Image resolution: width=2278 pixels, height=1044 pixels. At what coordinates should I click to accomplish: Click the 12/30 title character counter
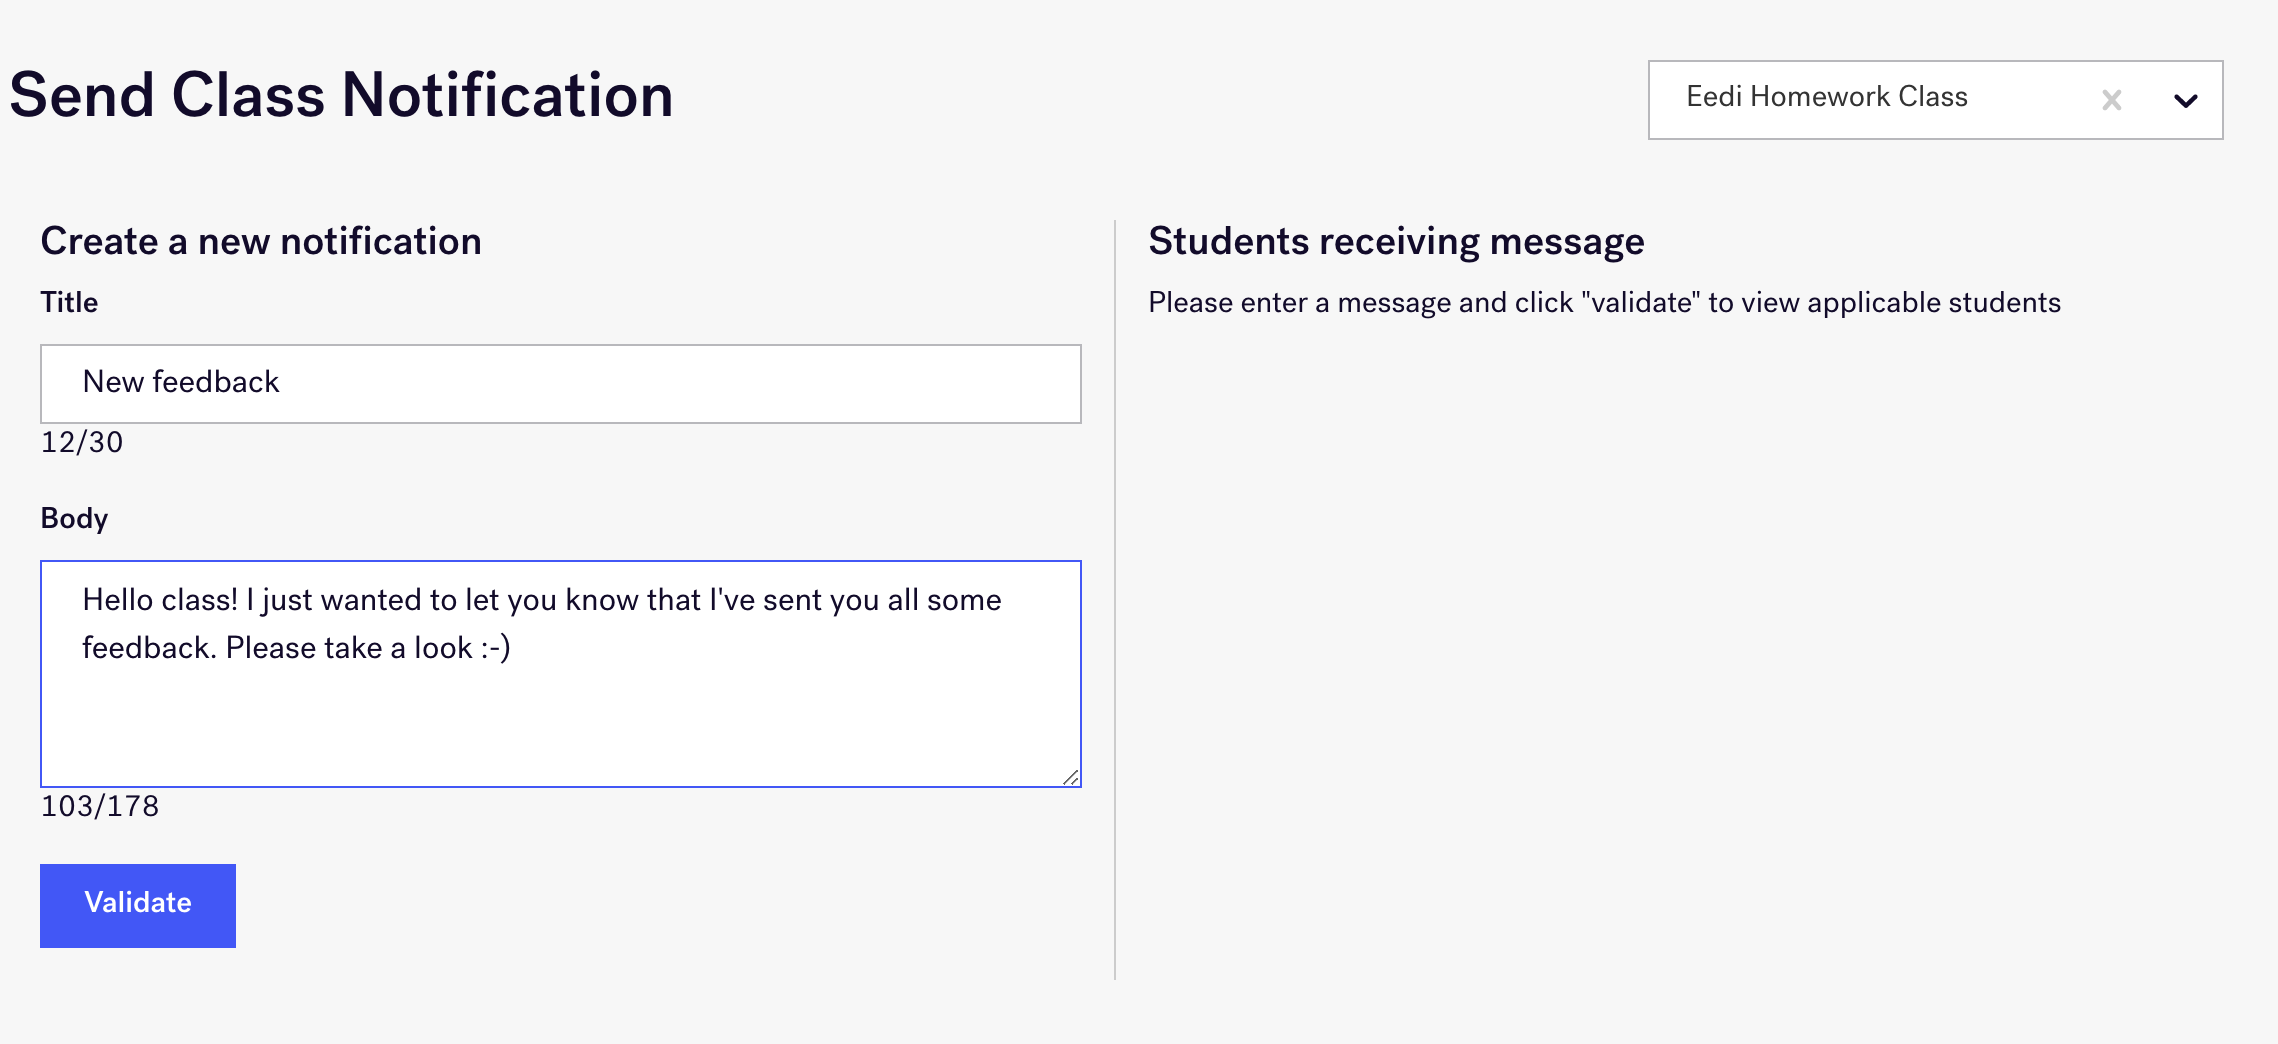(x=82, y=442)
